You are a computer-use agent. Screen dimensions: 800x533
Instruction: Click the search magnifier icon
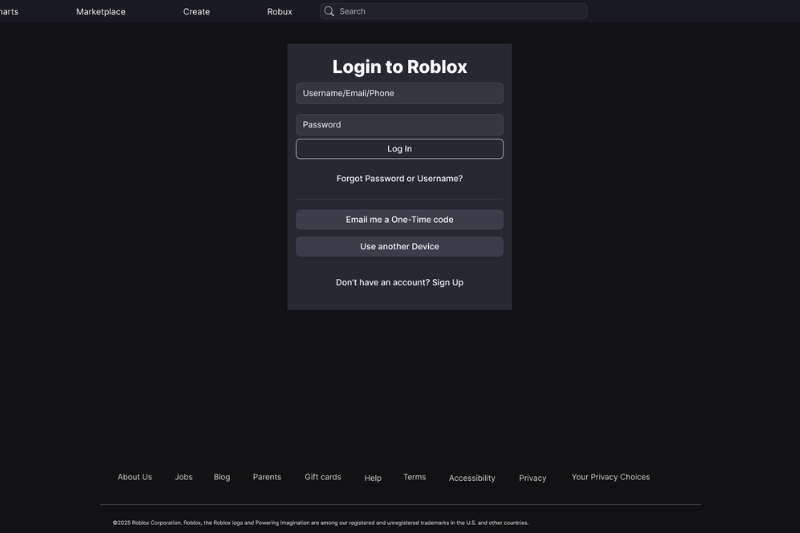(329, 11)
